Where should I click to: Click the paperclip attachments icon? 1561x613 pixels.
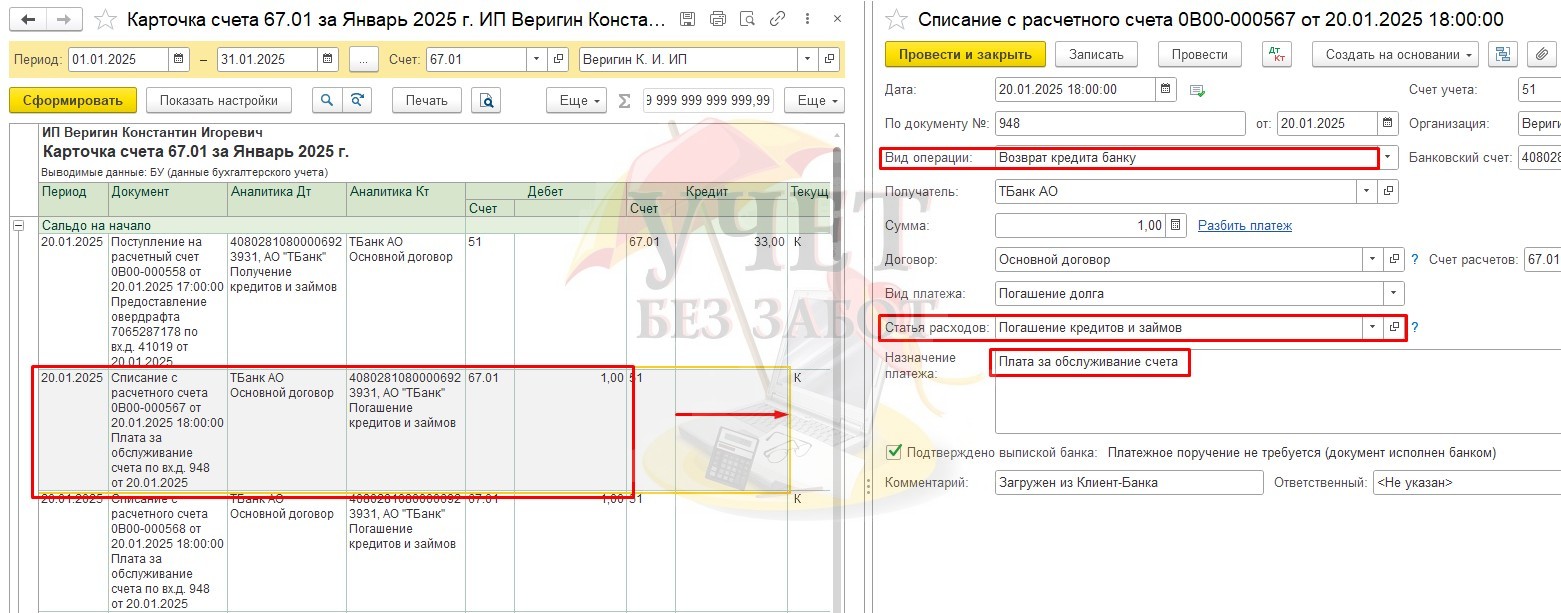(1544, 54)
